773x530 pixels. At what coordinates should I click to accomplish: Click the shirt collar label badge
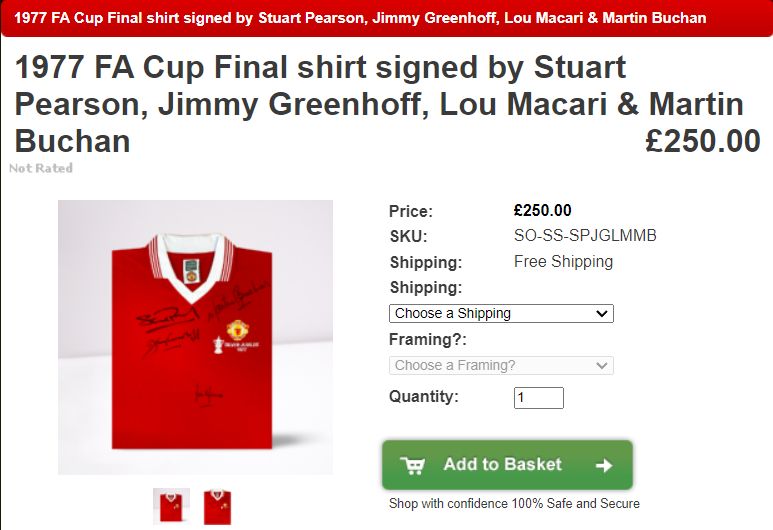pyautogui.click(x=191, y=272)
